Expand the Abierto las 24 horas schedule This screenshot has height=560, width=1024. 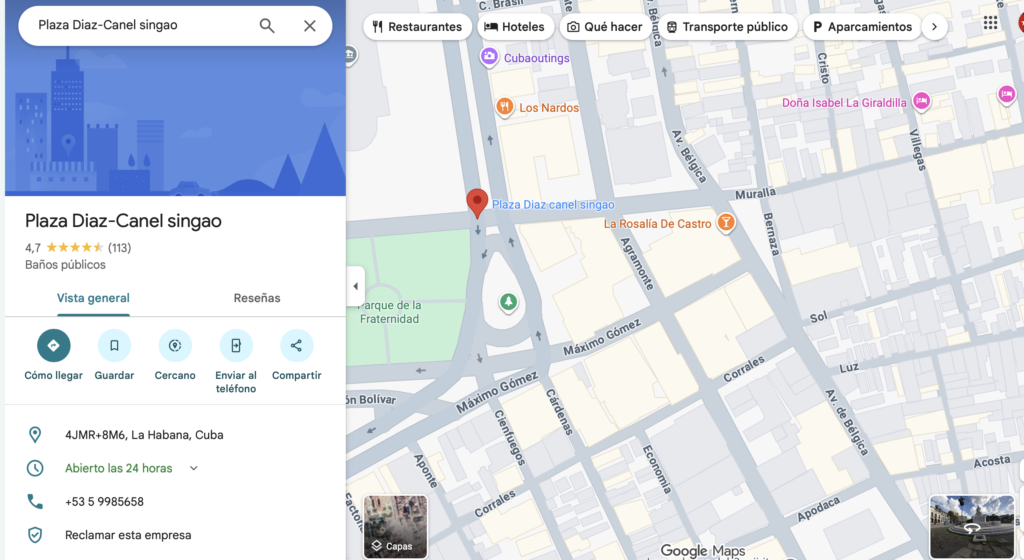[x=194, y=468]
